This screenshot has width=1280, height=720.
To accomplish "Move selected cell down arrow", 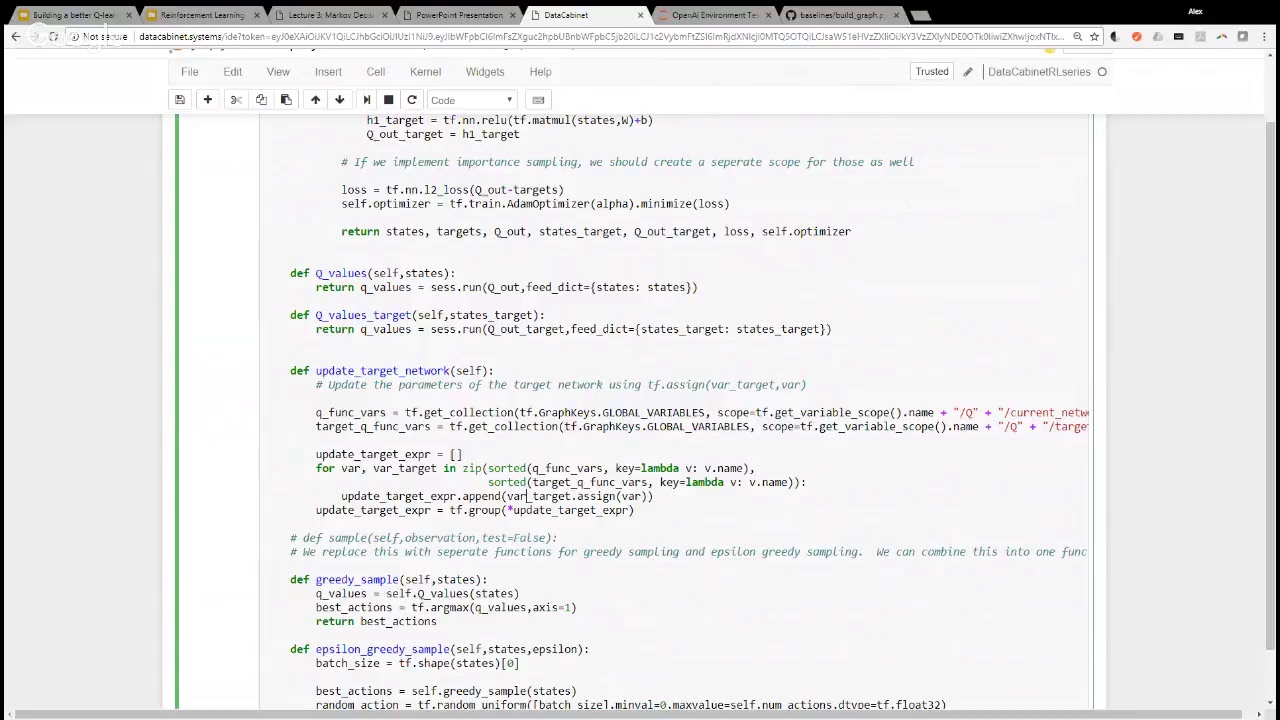I will [x=339, y=100].
